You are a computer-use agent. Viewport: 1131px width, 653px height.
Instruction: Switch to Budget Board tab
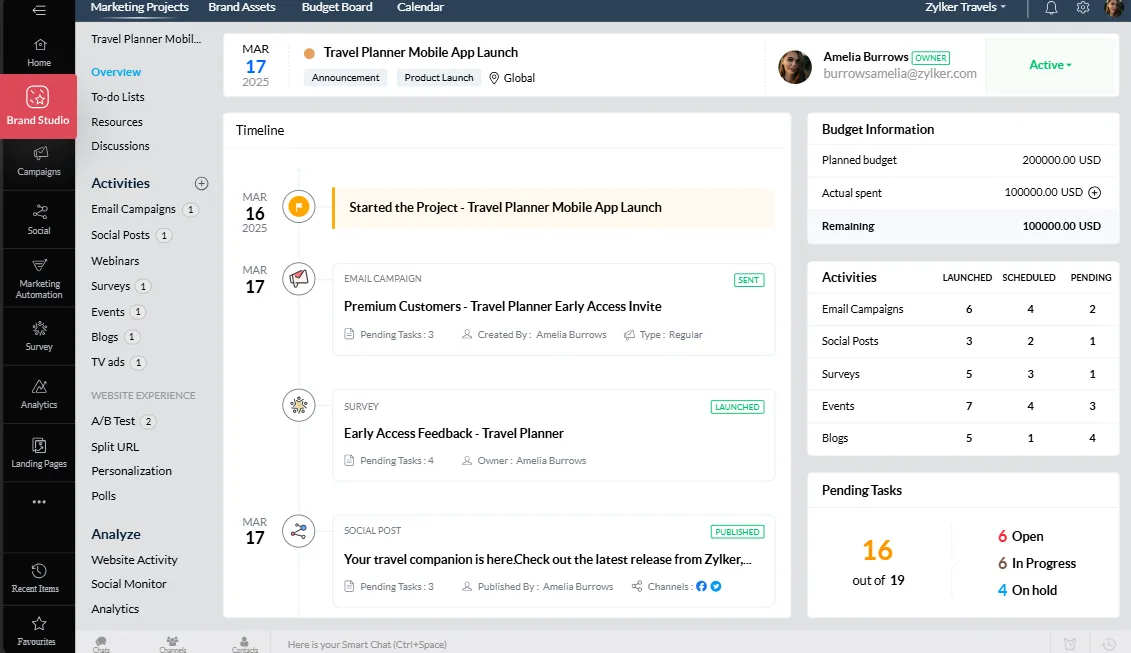point(337,7)
